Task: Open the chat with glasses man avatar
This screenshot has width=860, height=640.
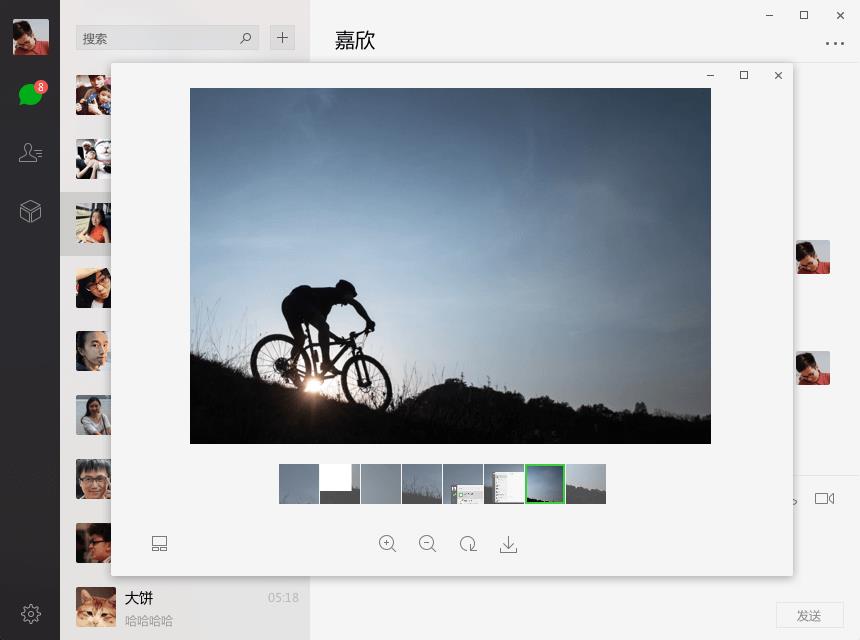Action: (93, 479)
